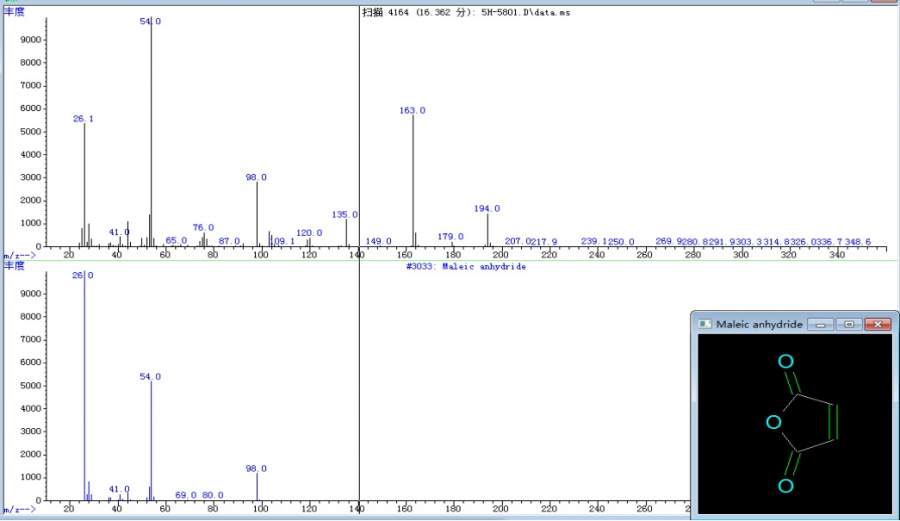This screenshot has height=521, width=900.
Task: Select the 54.0 peak label in library spectrum
Action: (150, 377)
